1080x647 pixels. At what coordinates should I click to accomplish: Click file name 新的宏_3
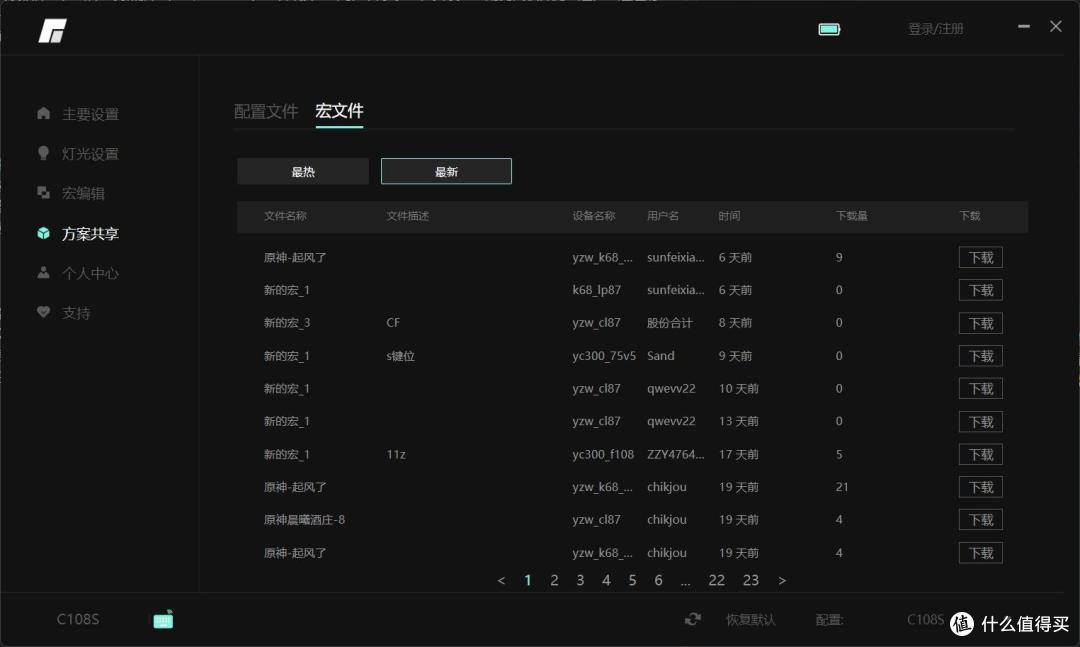tap(287, 322)
